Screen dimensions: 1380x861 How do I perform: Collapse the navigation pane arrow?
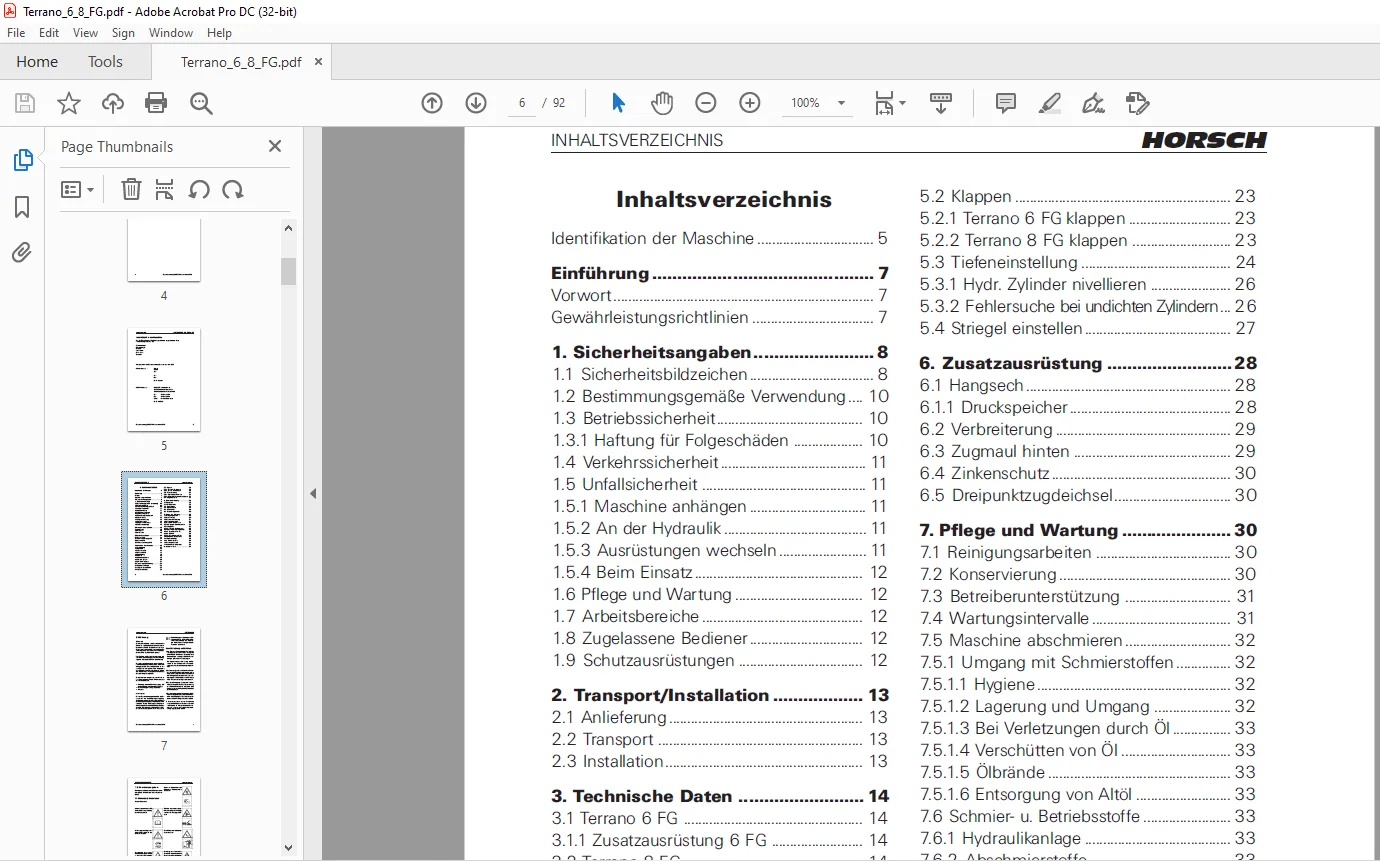pyautogui.click(x=313, y=493)
